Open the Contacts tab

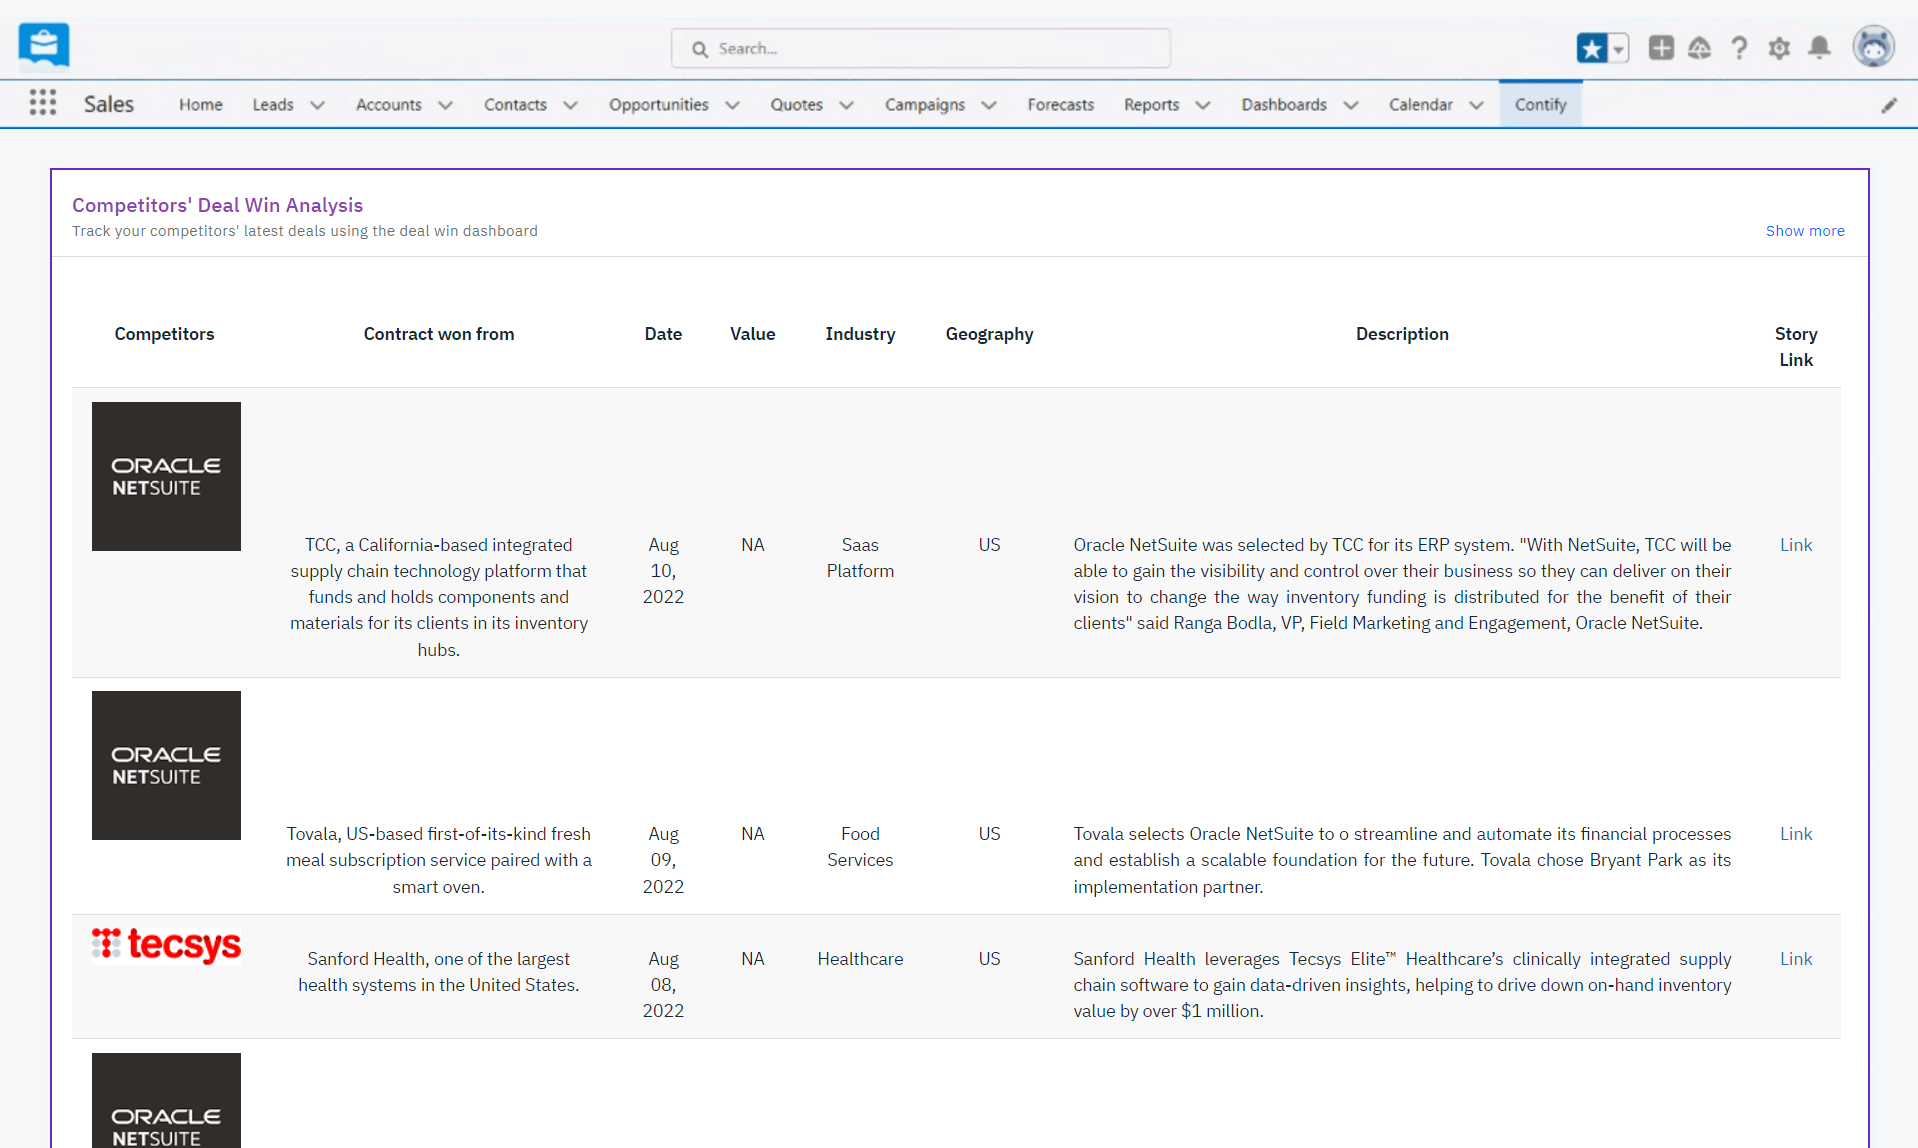click(x=515, y=104)
